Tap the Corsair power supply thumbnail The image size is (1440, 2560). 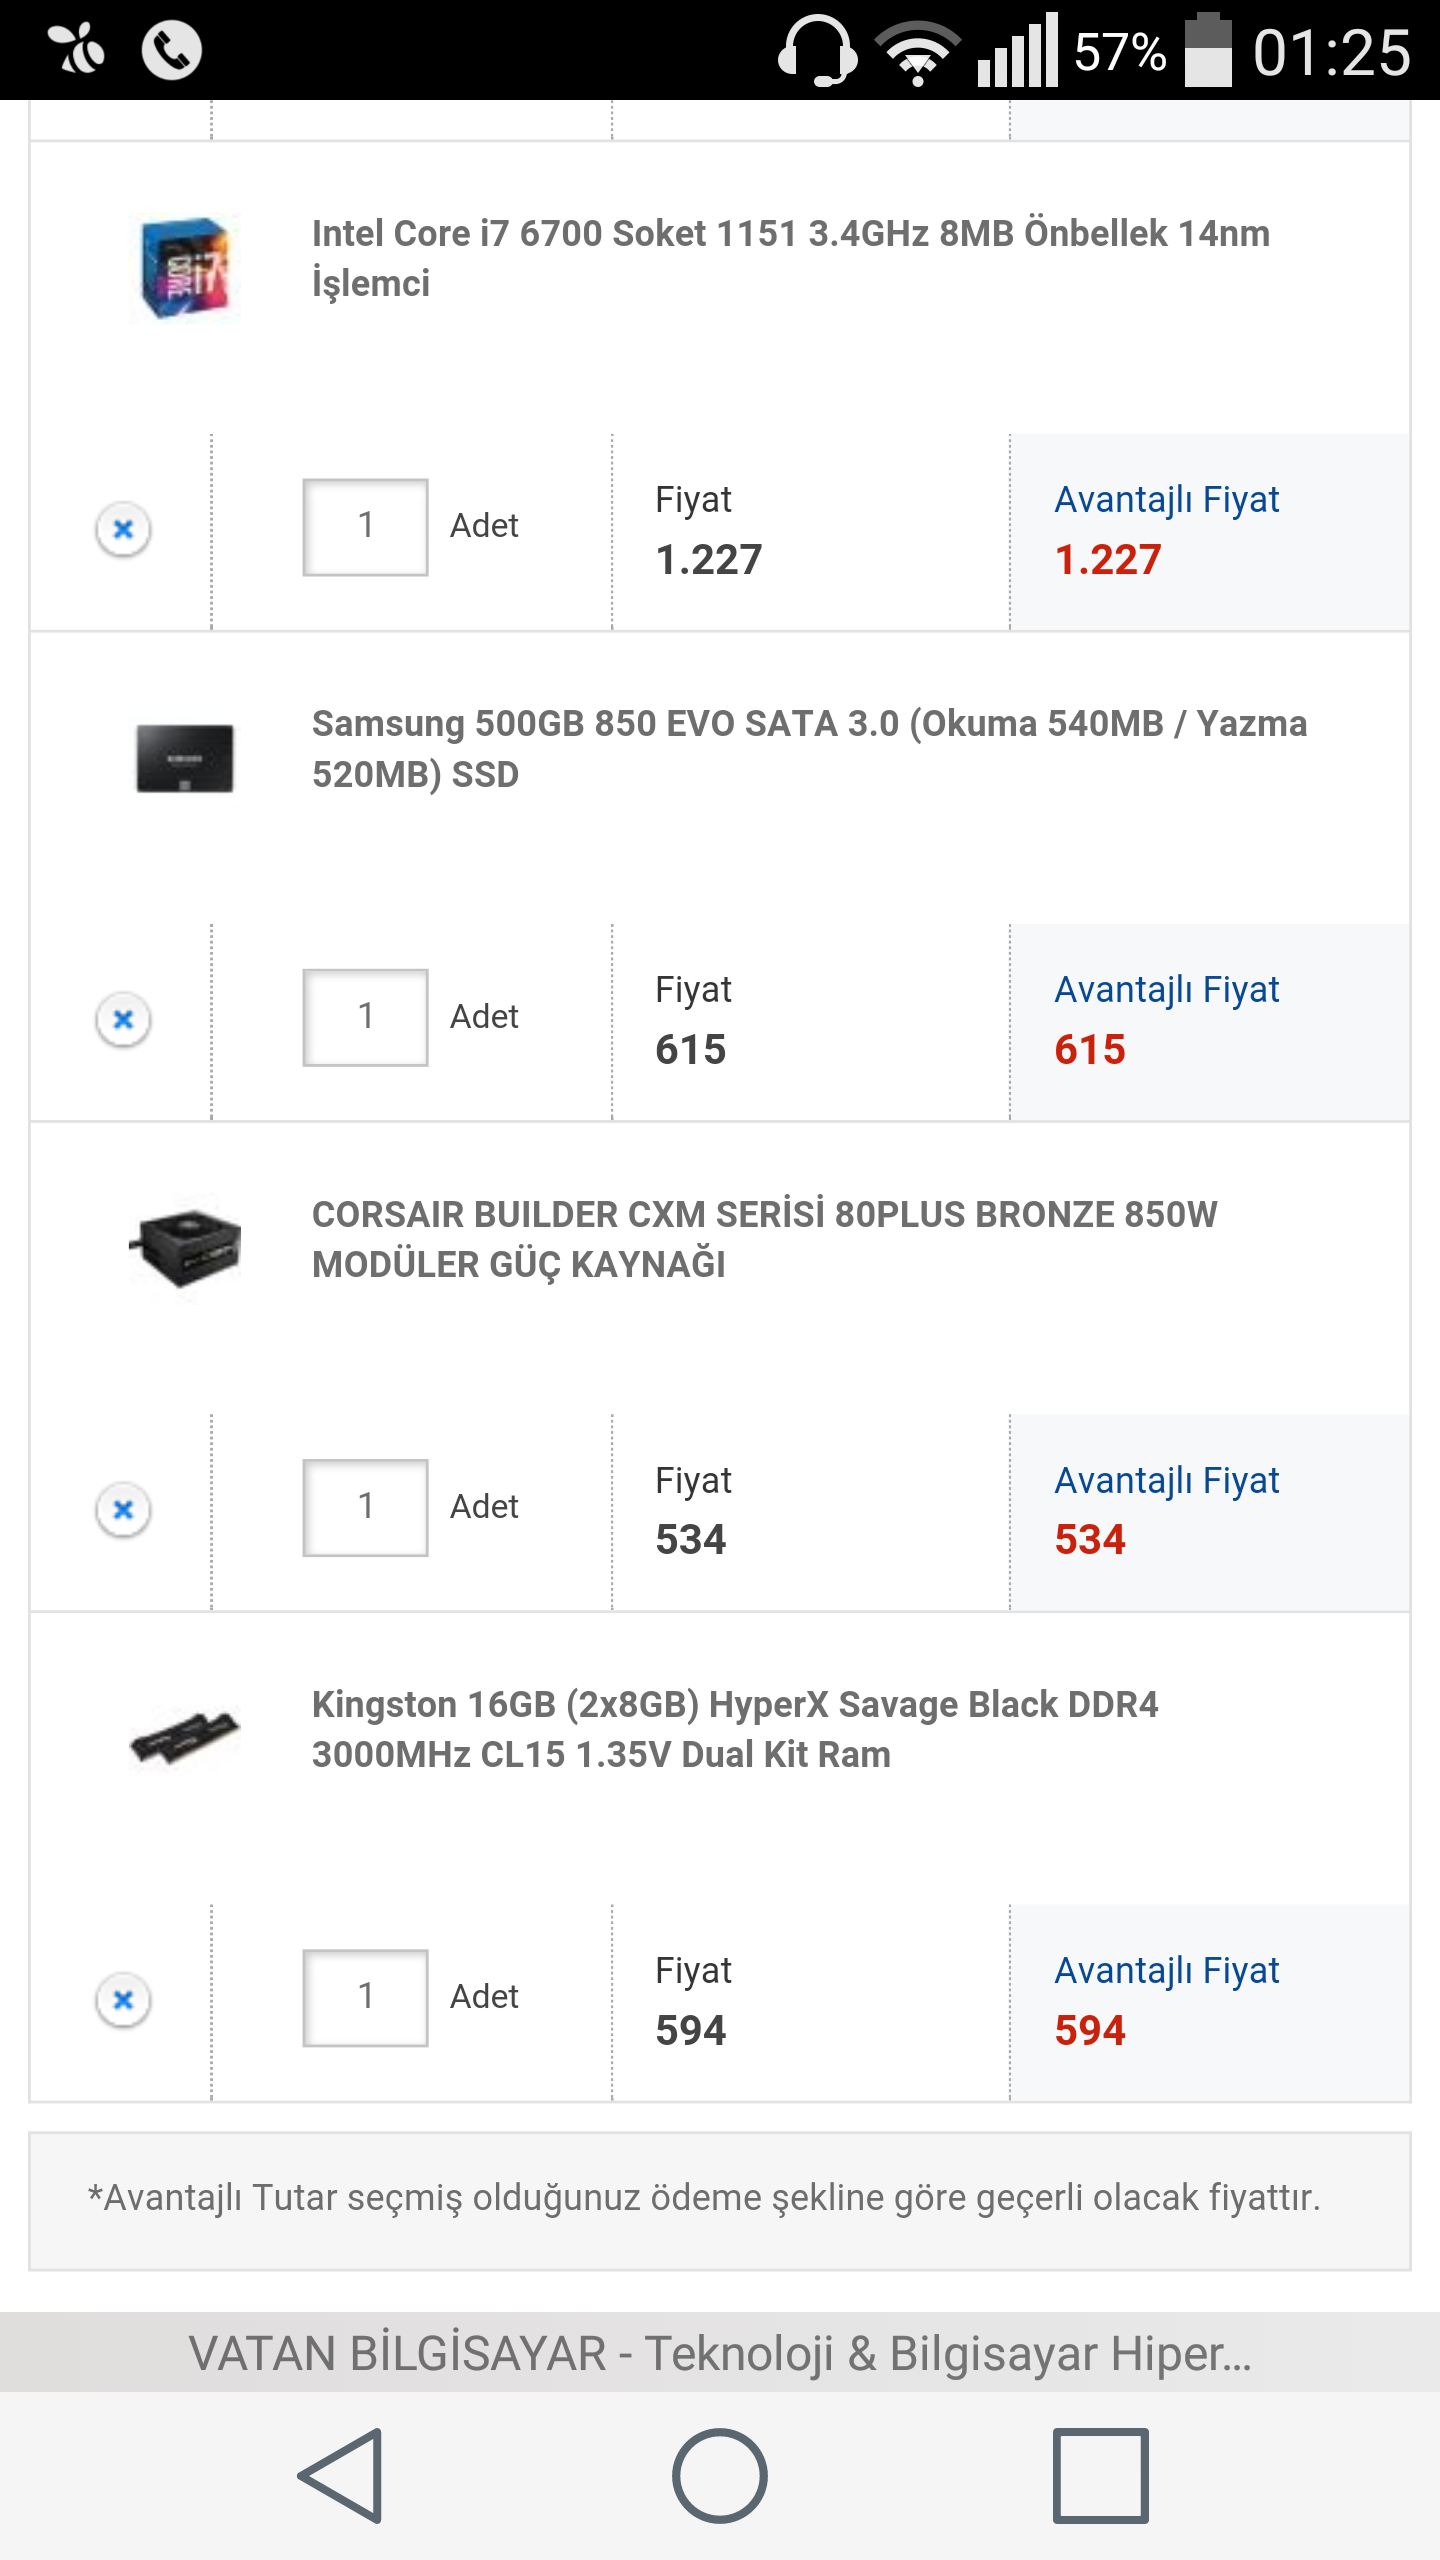[x=185, y=1248]
